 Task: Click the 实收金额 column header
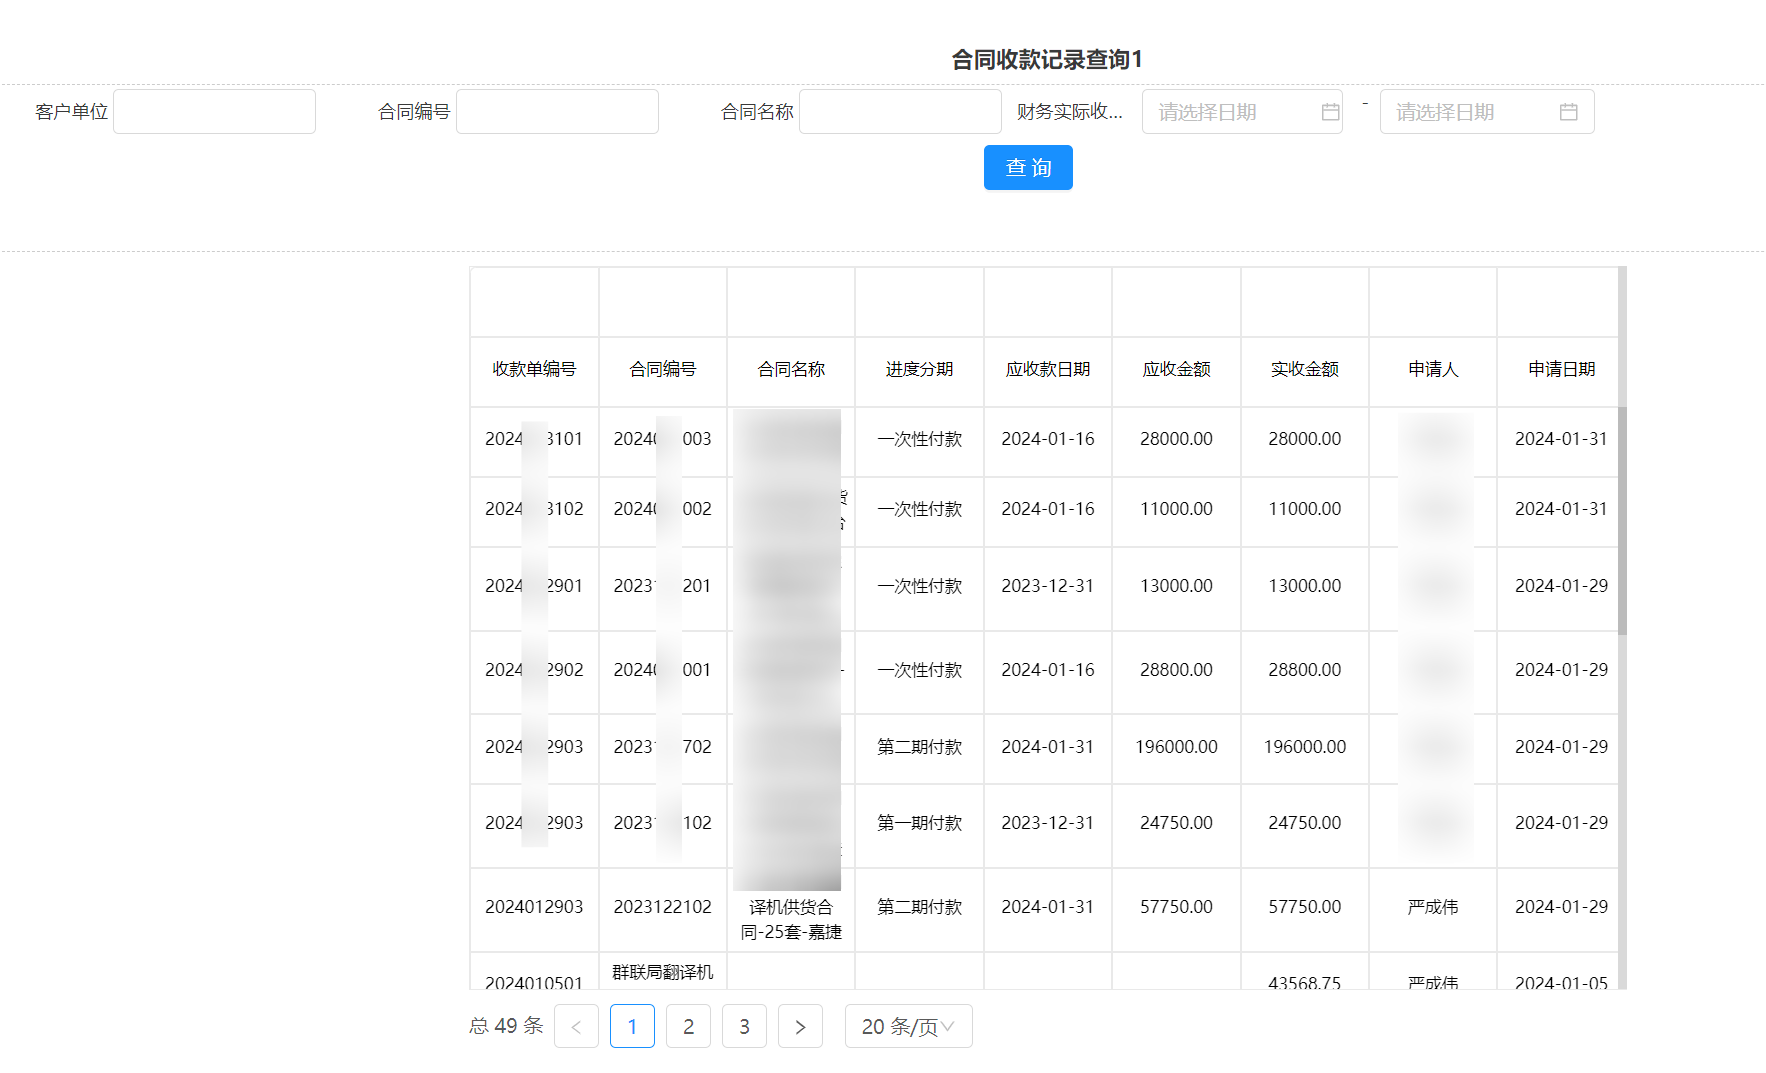[1305, 370]
